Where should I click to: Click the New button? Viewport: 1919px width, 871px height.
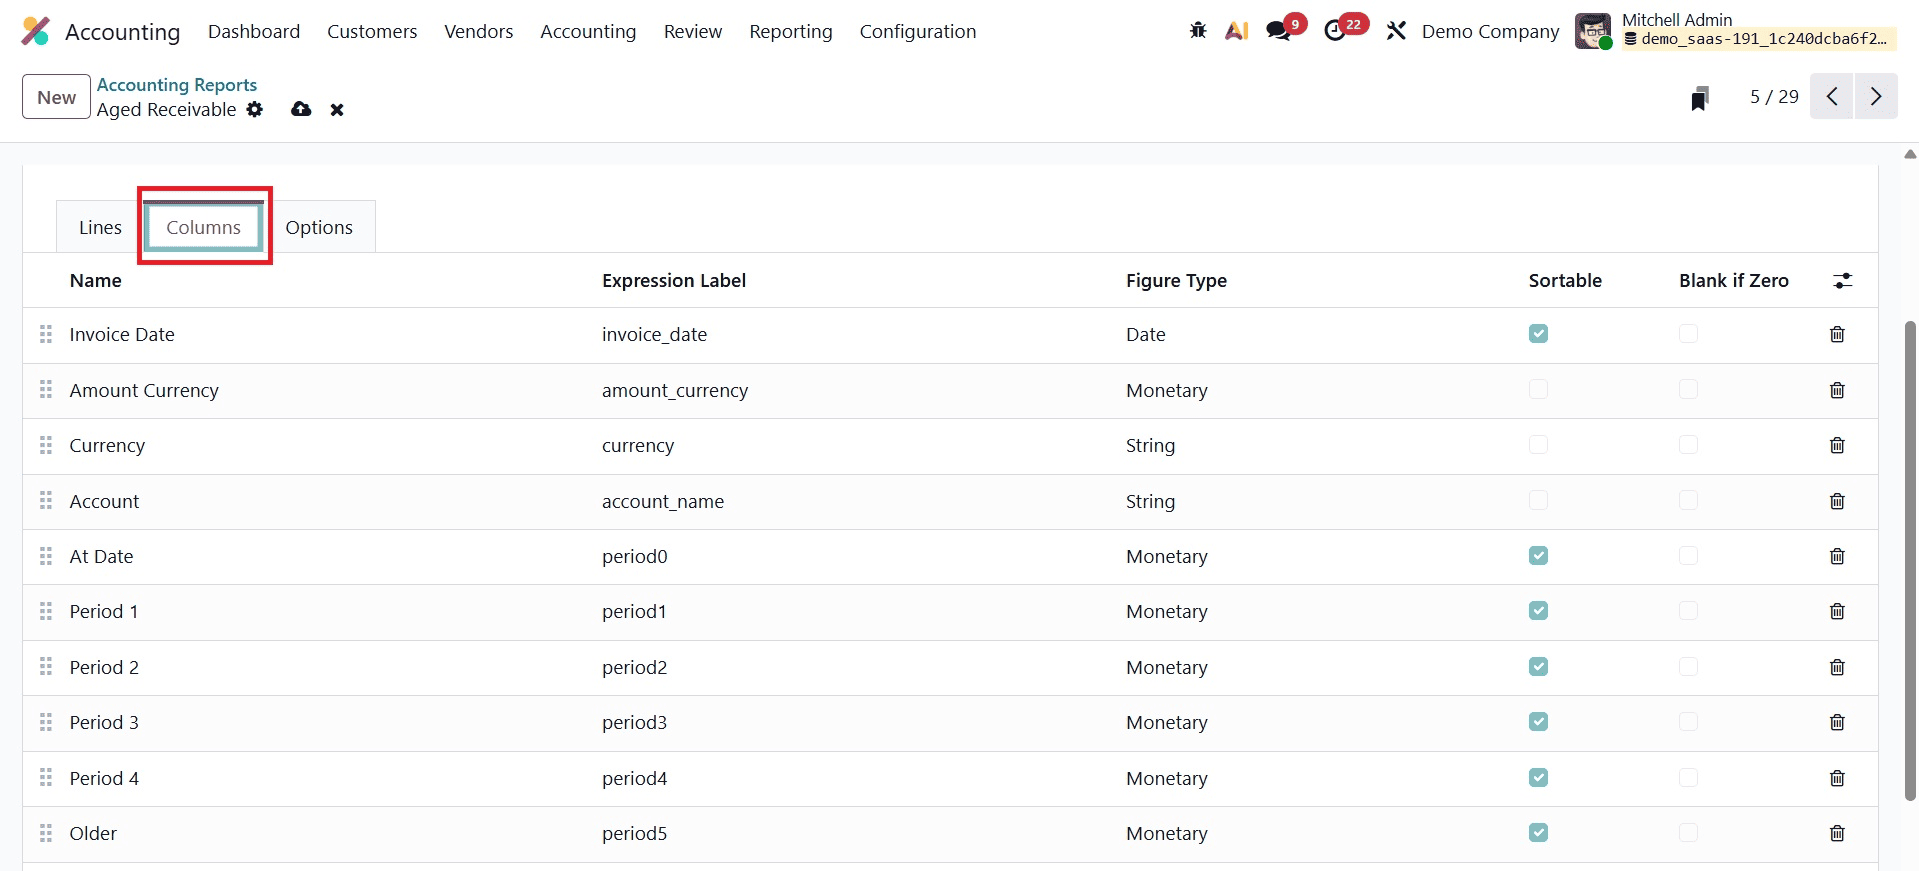(56, 97)
